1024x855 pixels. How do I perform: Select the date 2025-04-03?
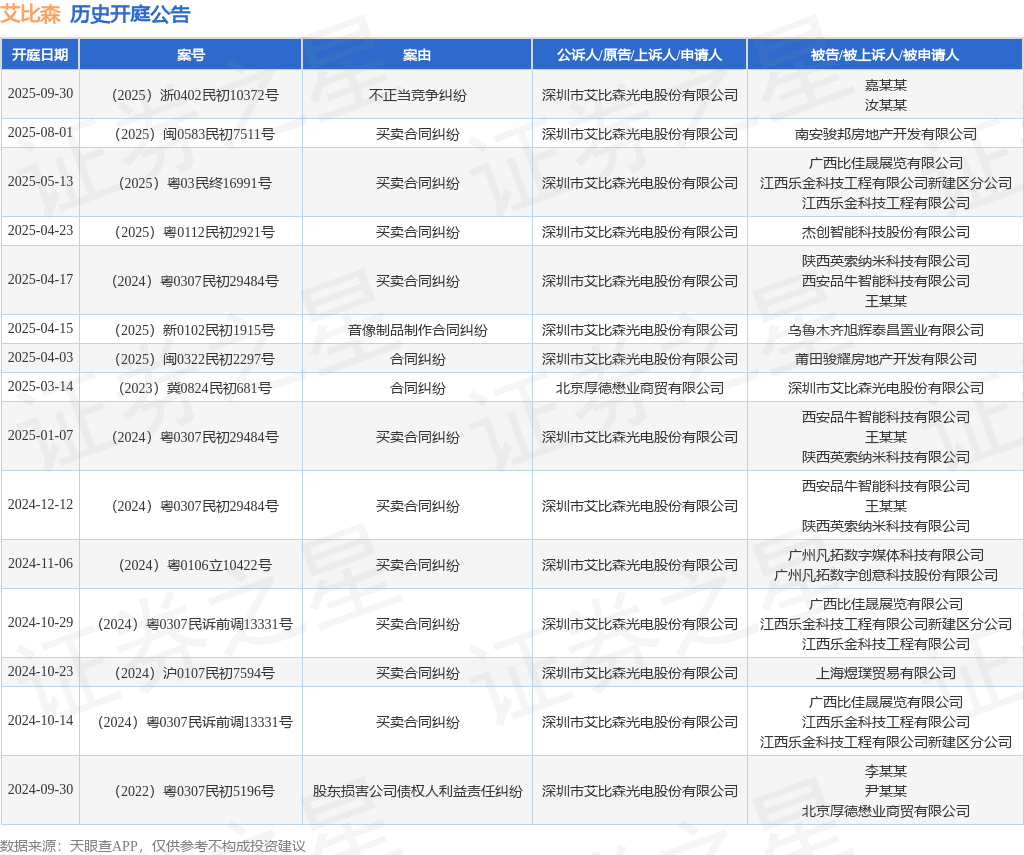pyautogui.click(x=40, y=357)
